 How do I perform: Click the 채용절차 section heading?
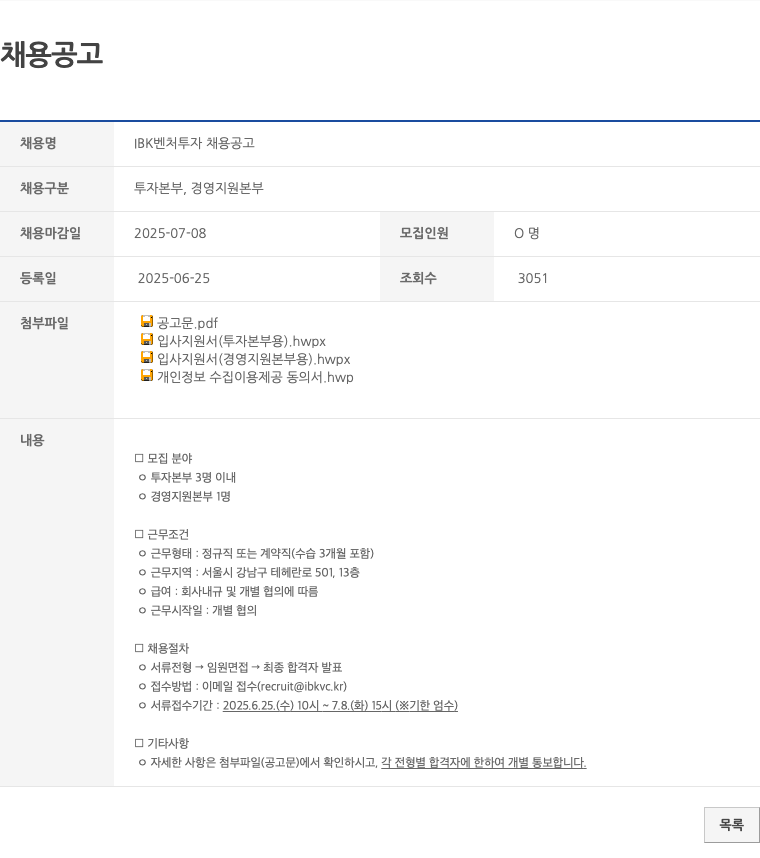tap(162, 648)
